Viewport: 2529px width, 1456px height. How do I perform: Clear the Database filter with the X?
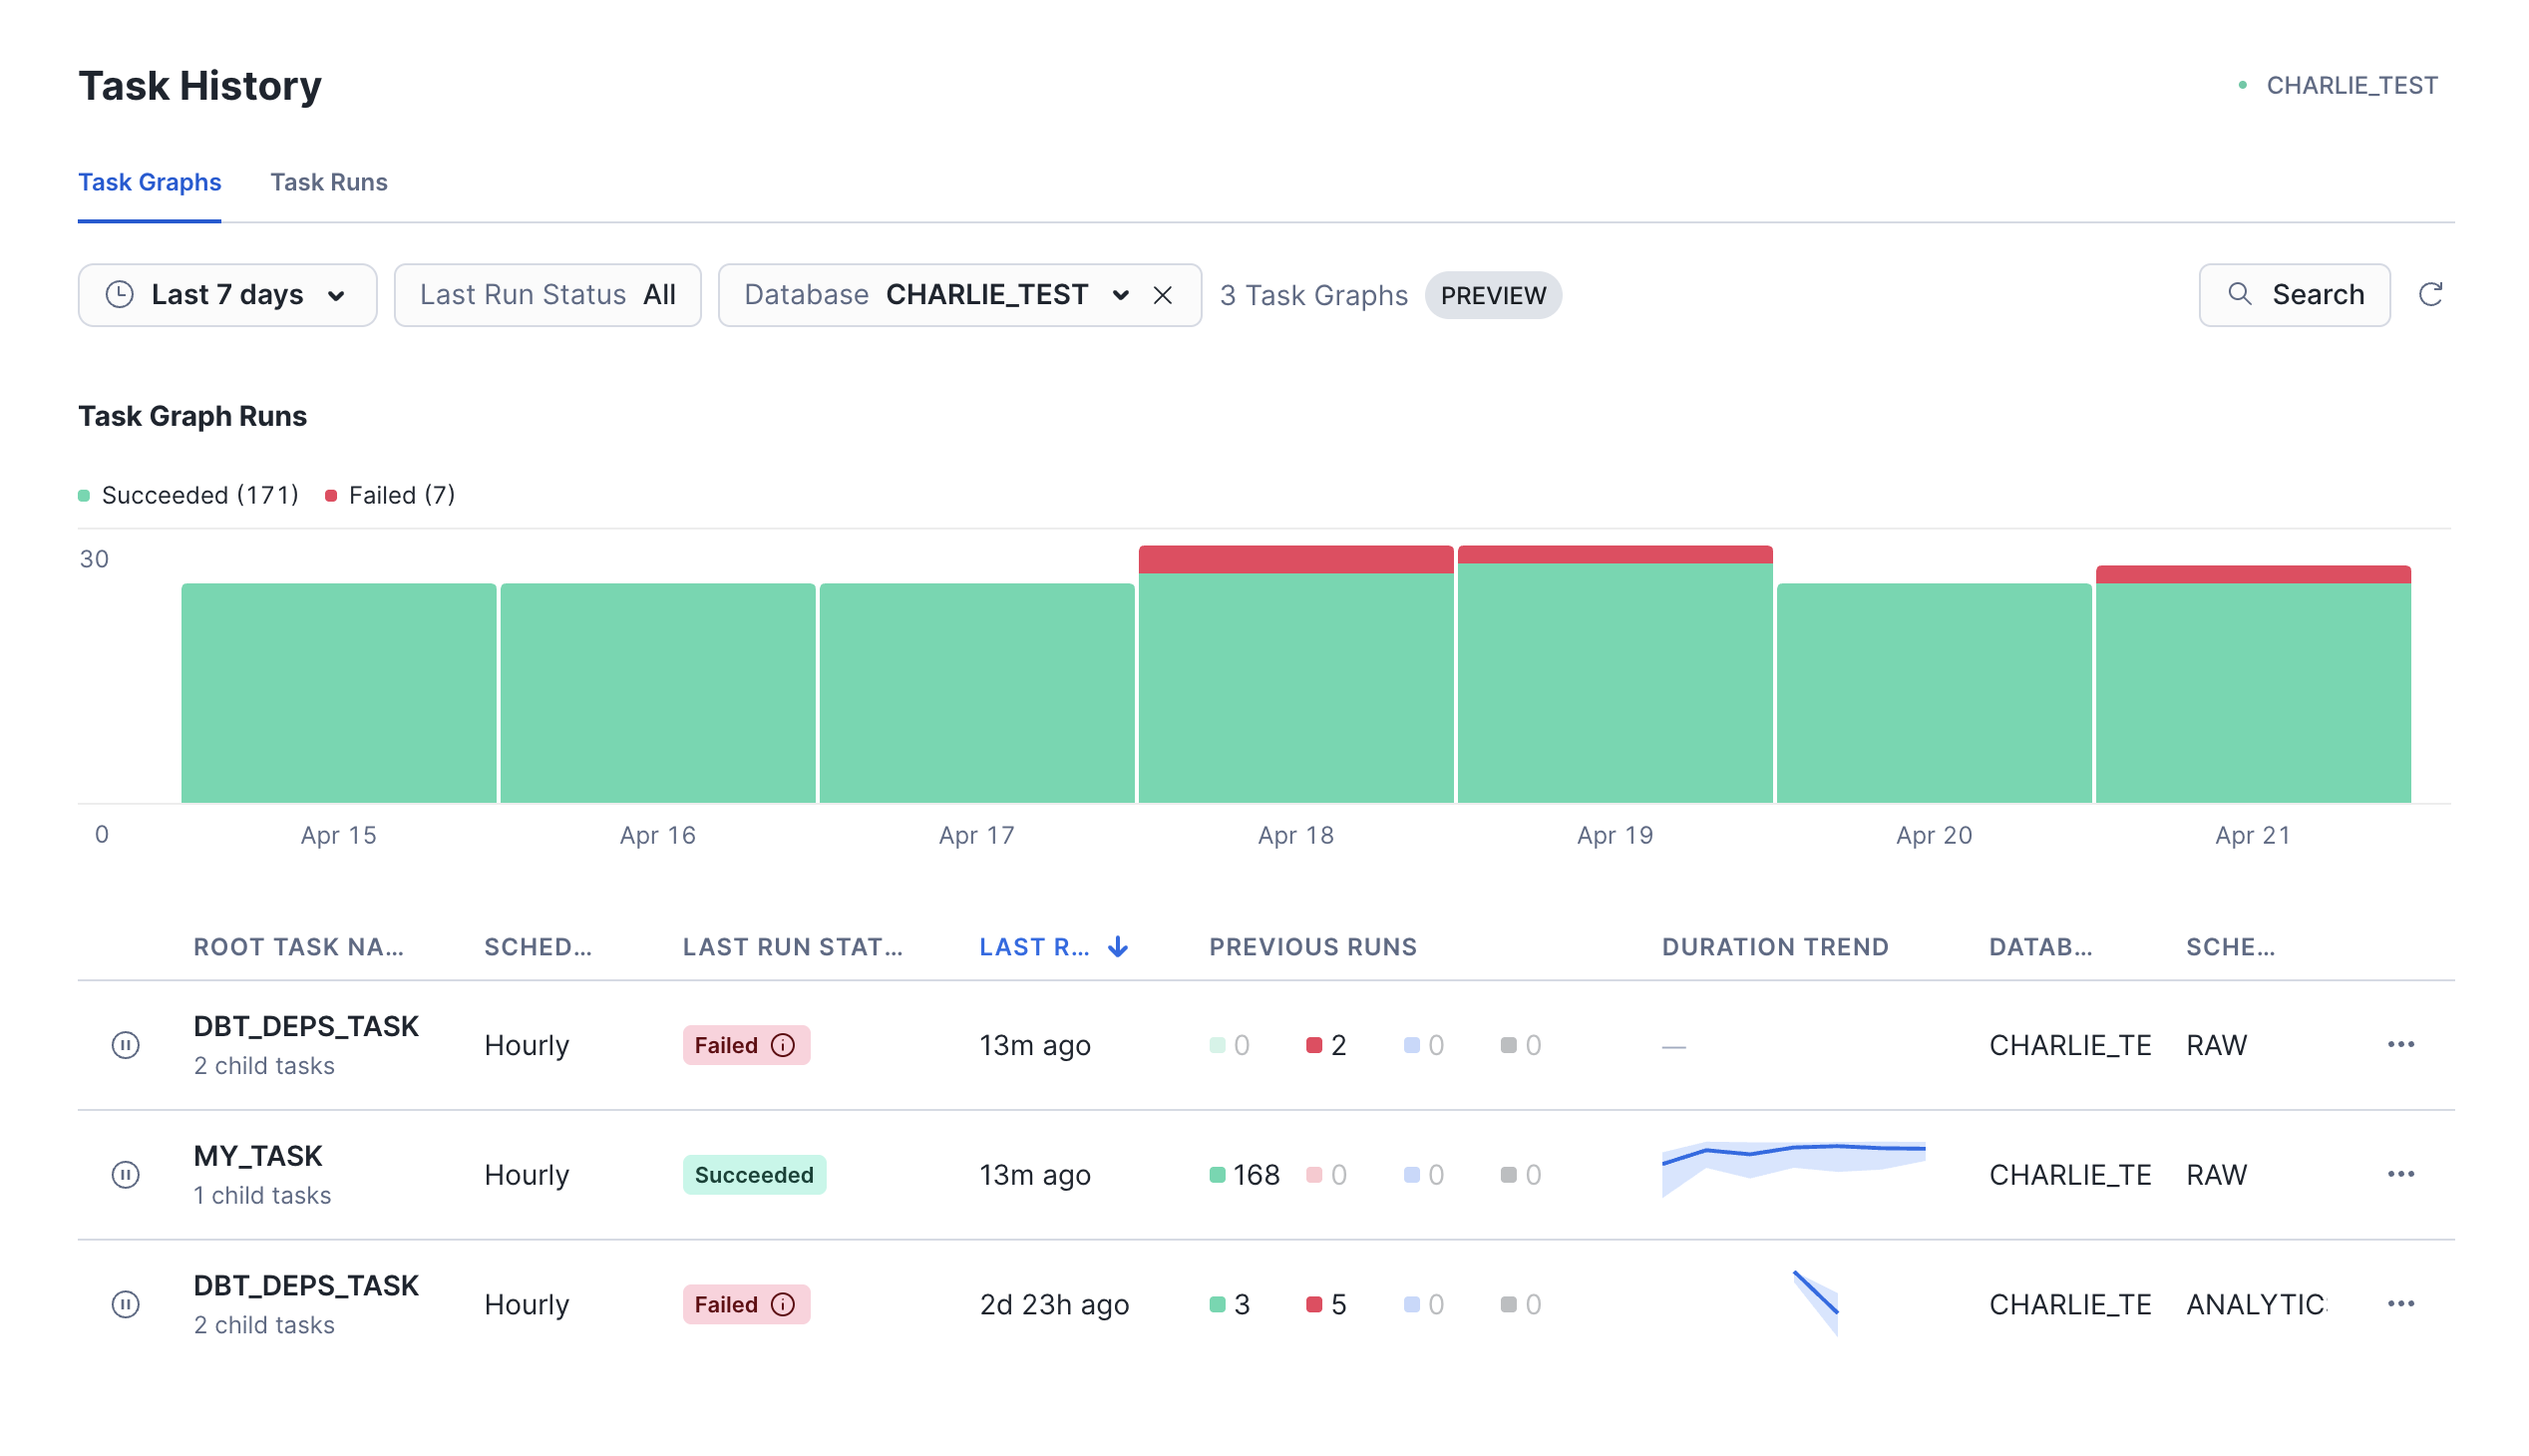1162,295
